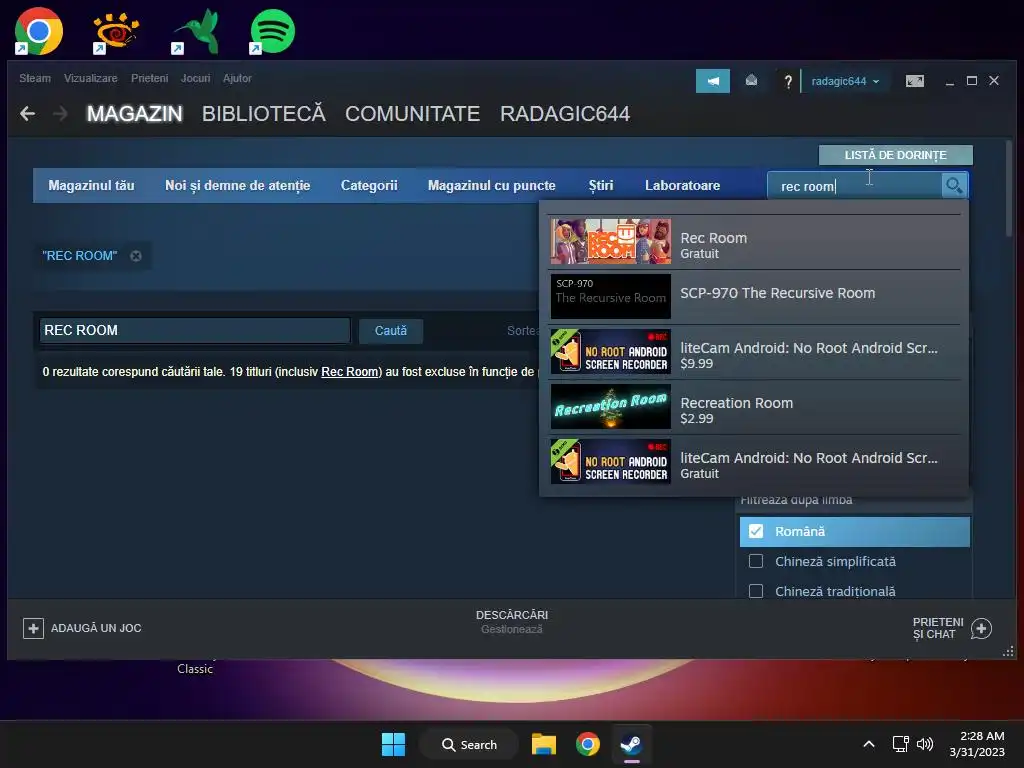Open the Categorii store menu
Viewport: 1024px width, 768px height.
[369, 185]
